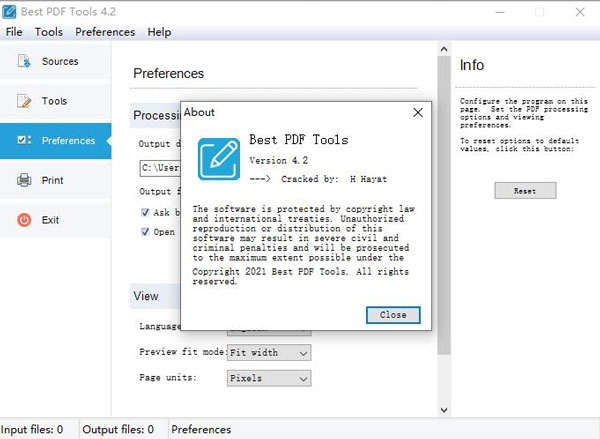Click the 'Copyright 2021 Best PDF Tools' text
Image resolution: width=600 pixels, height=439 pixels.
pos(270,272)
